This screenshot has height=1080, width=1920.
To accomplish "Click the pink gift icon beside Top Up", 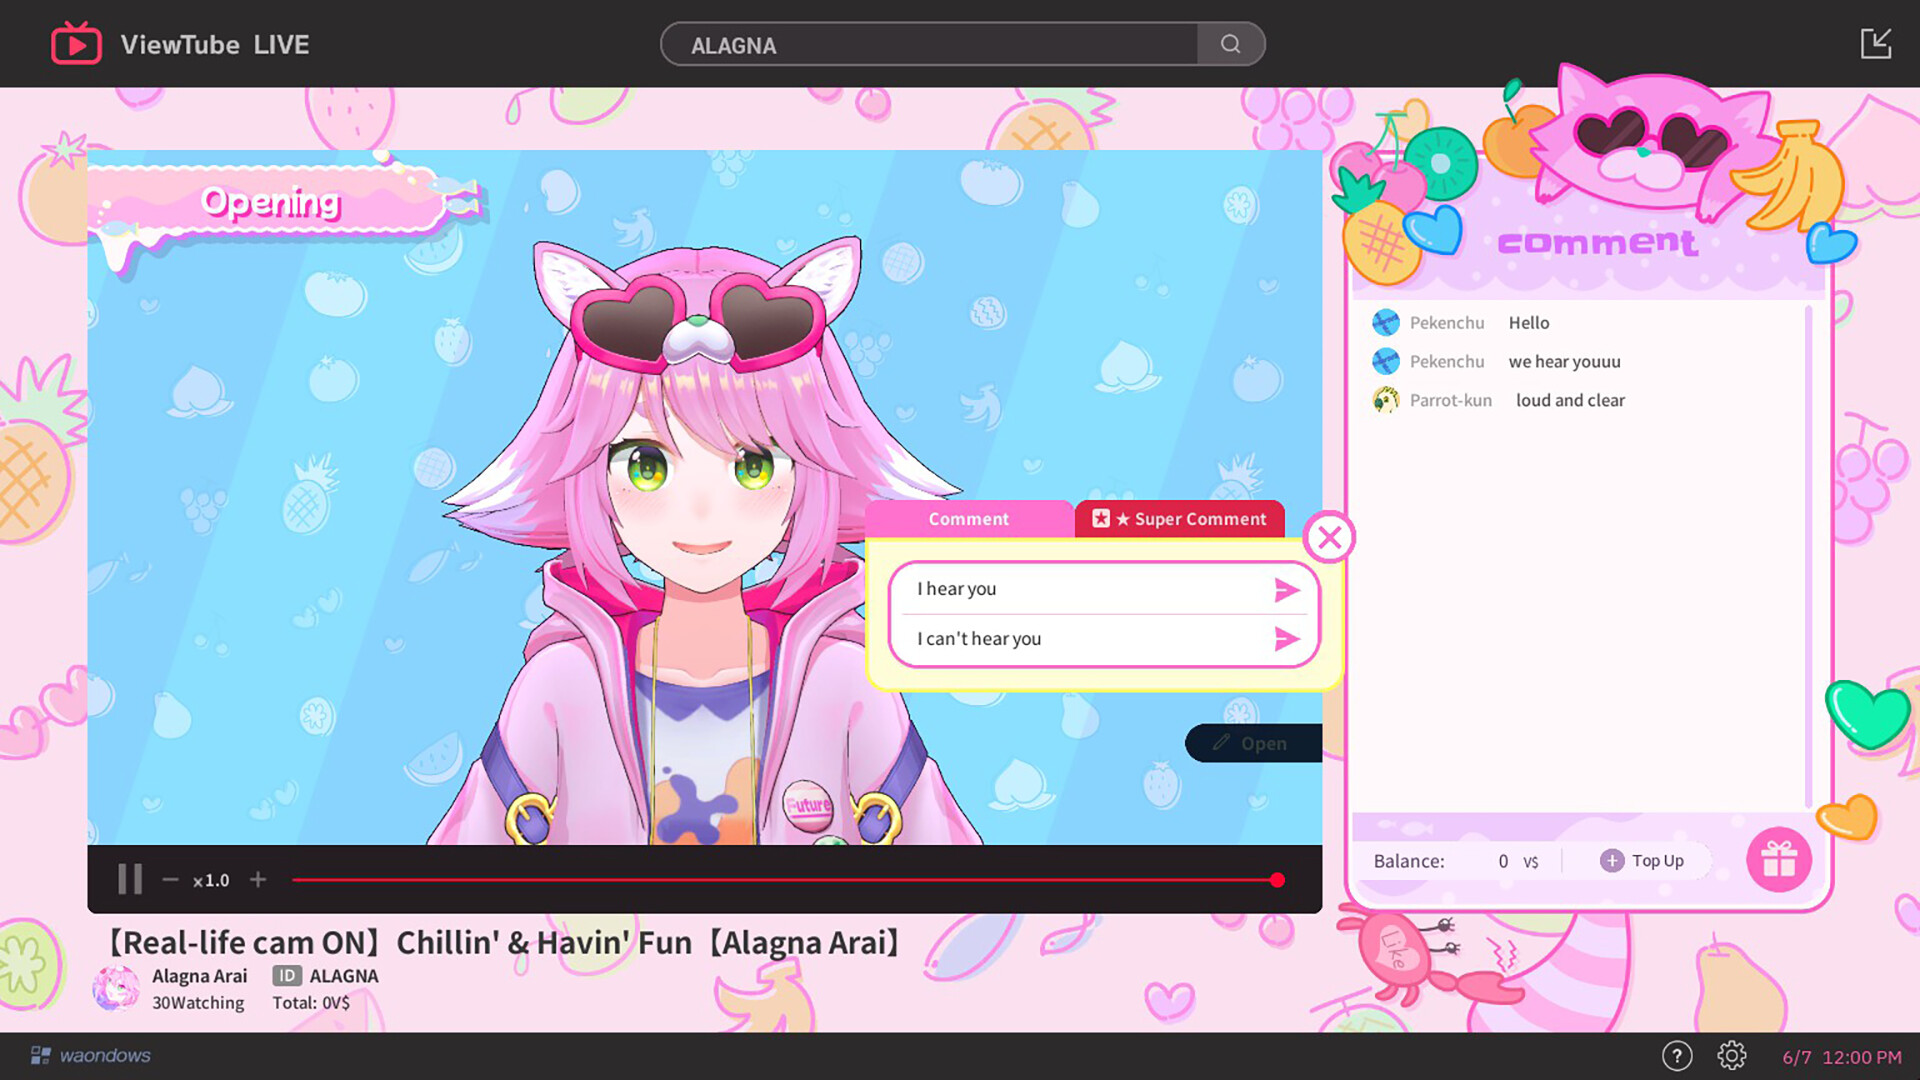I will [x=1779, y=858].
